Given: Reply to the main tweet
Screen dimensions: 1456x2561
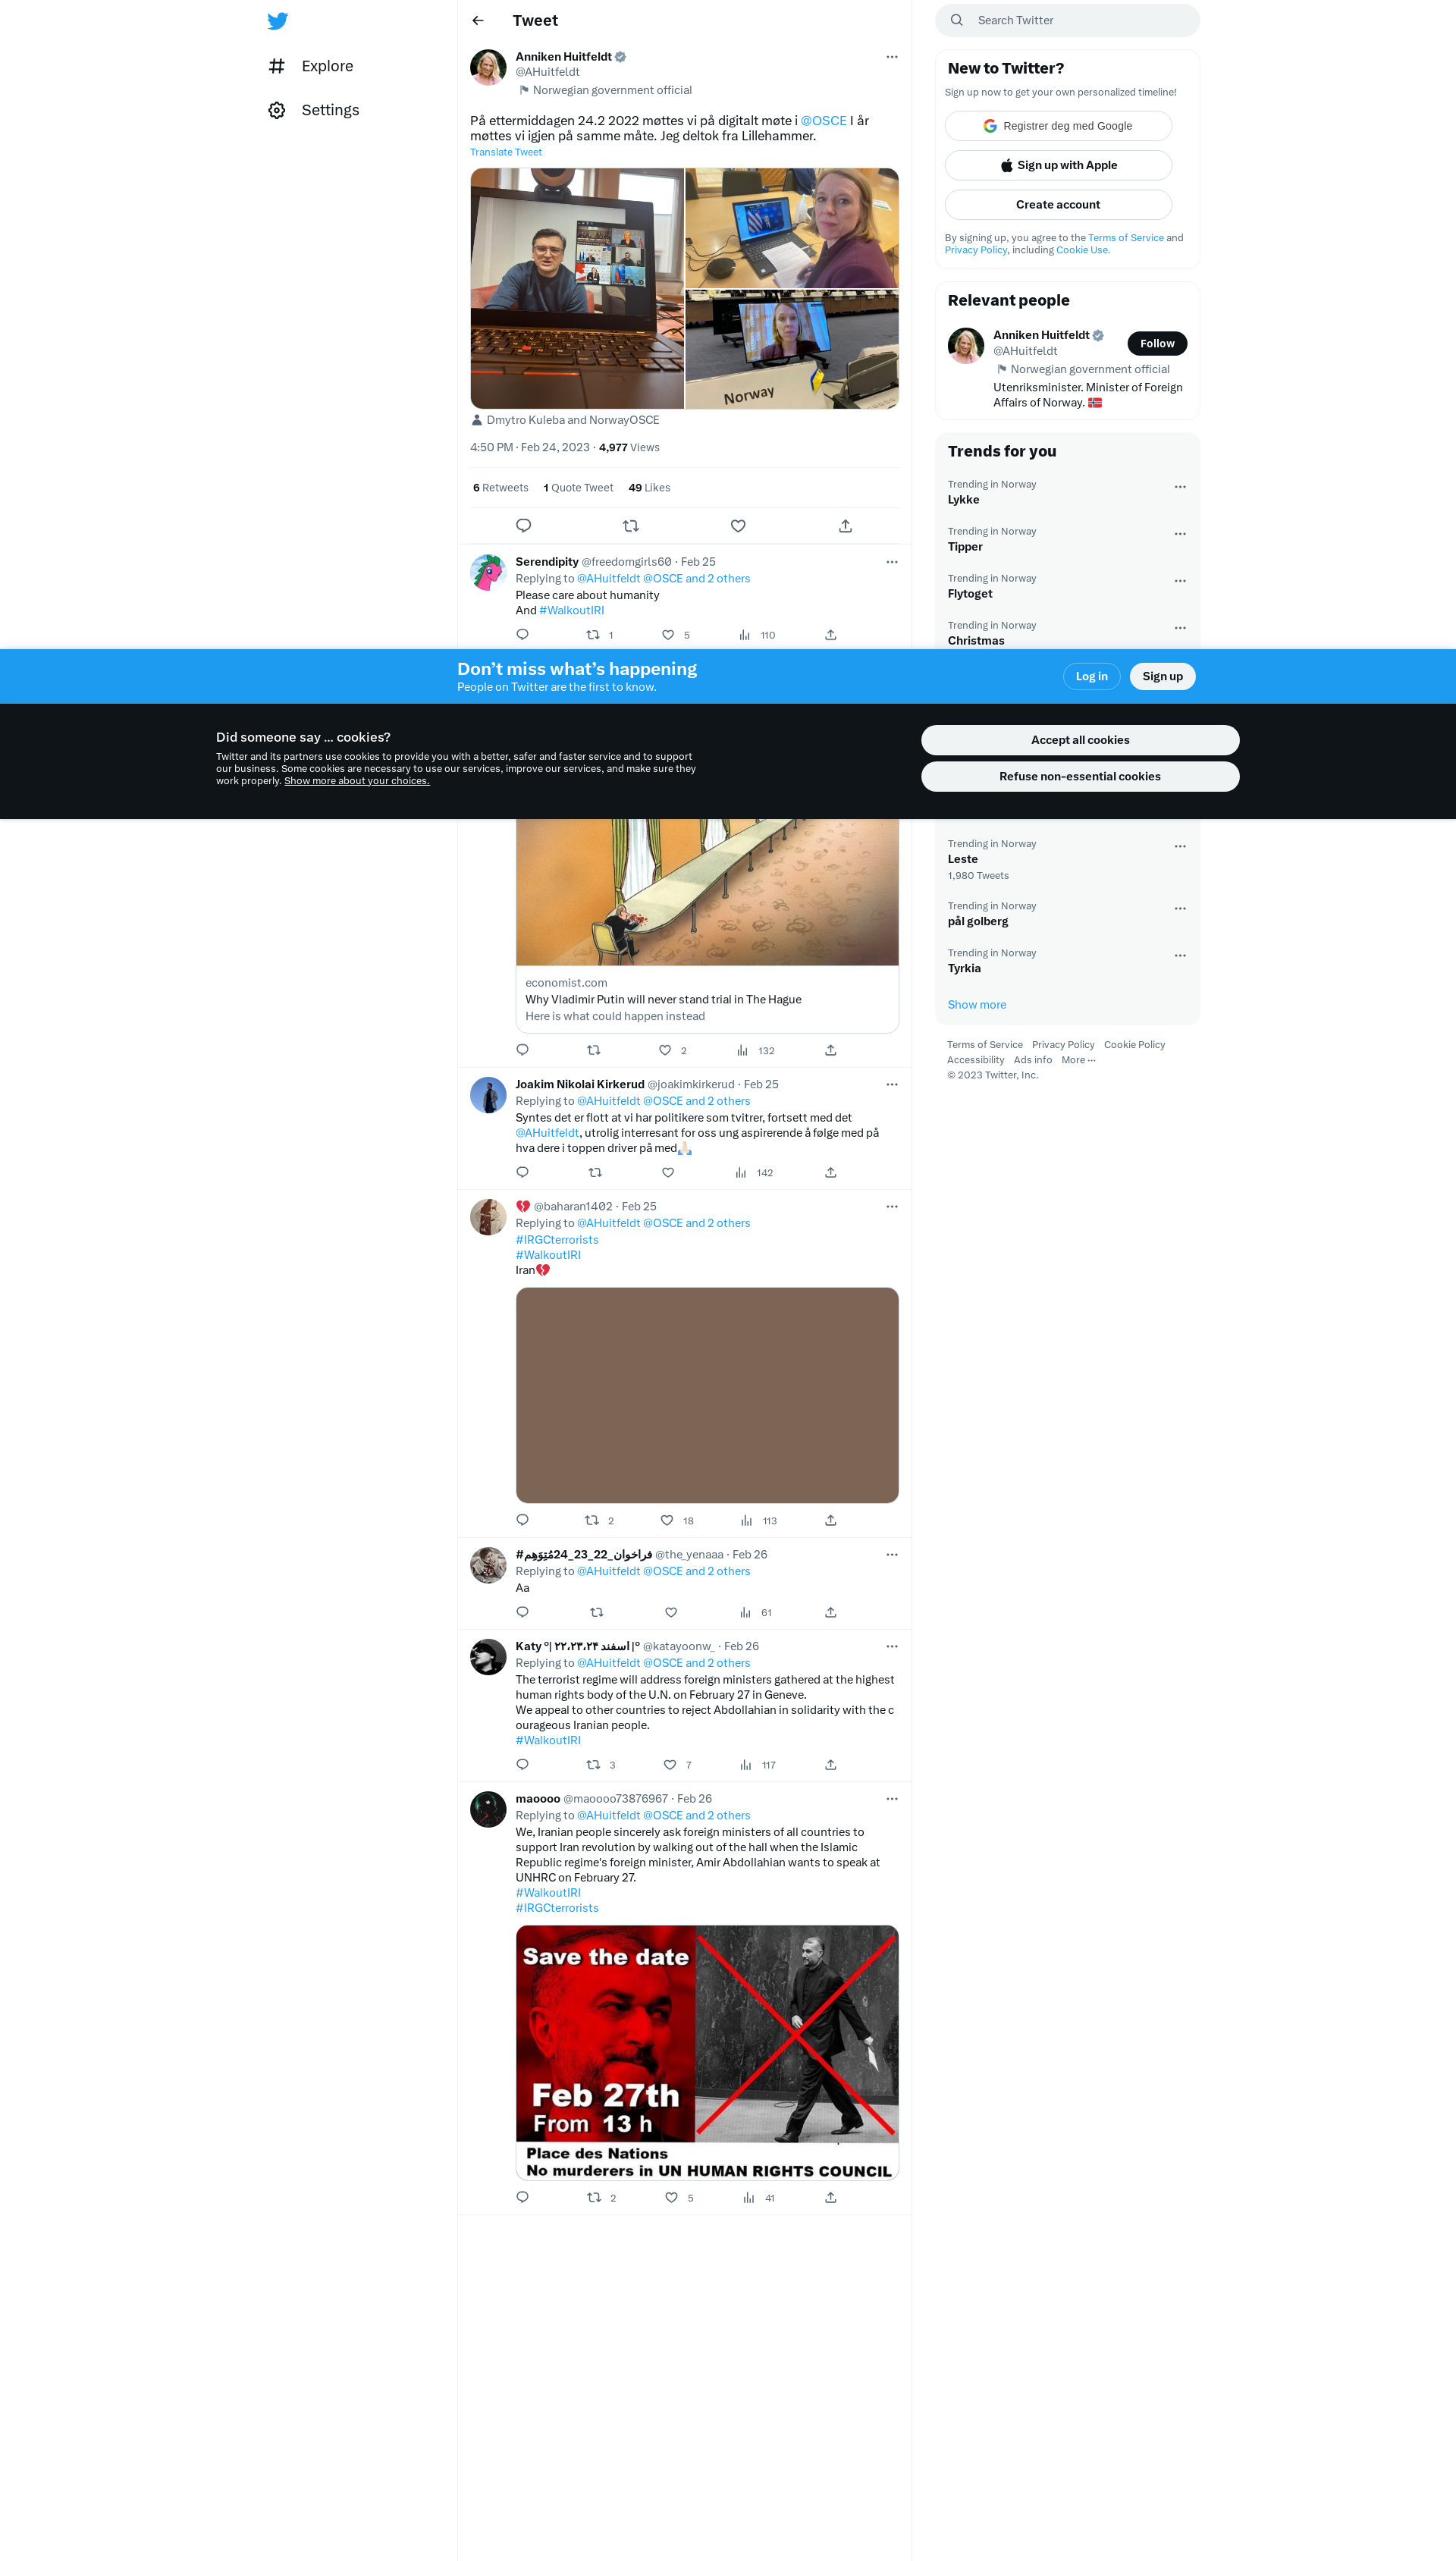Looking at the screenshot, I should 523,526.
